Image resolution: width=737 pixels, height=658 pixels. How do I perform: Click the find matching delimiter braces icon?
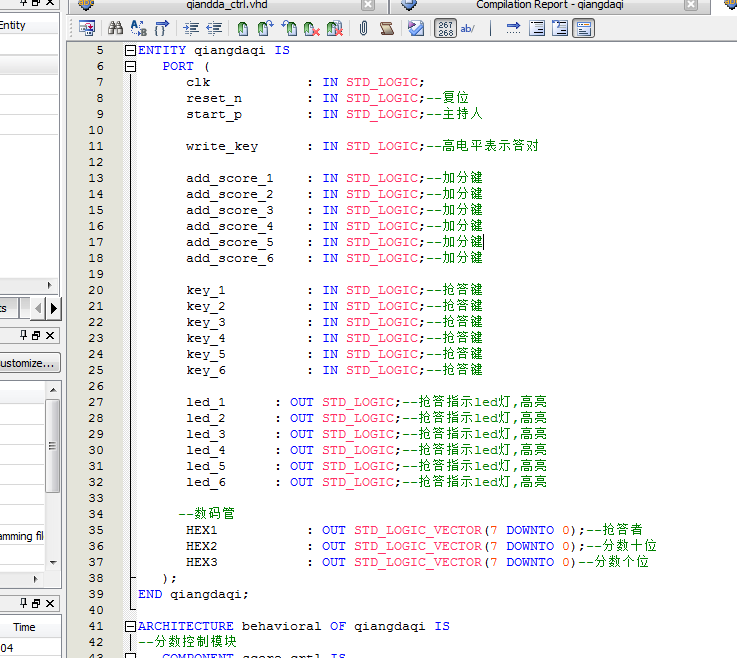pos(162,29)
